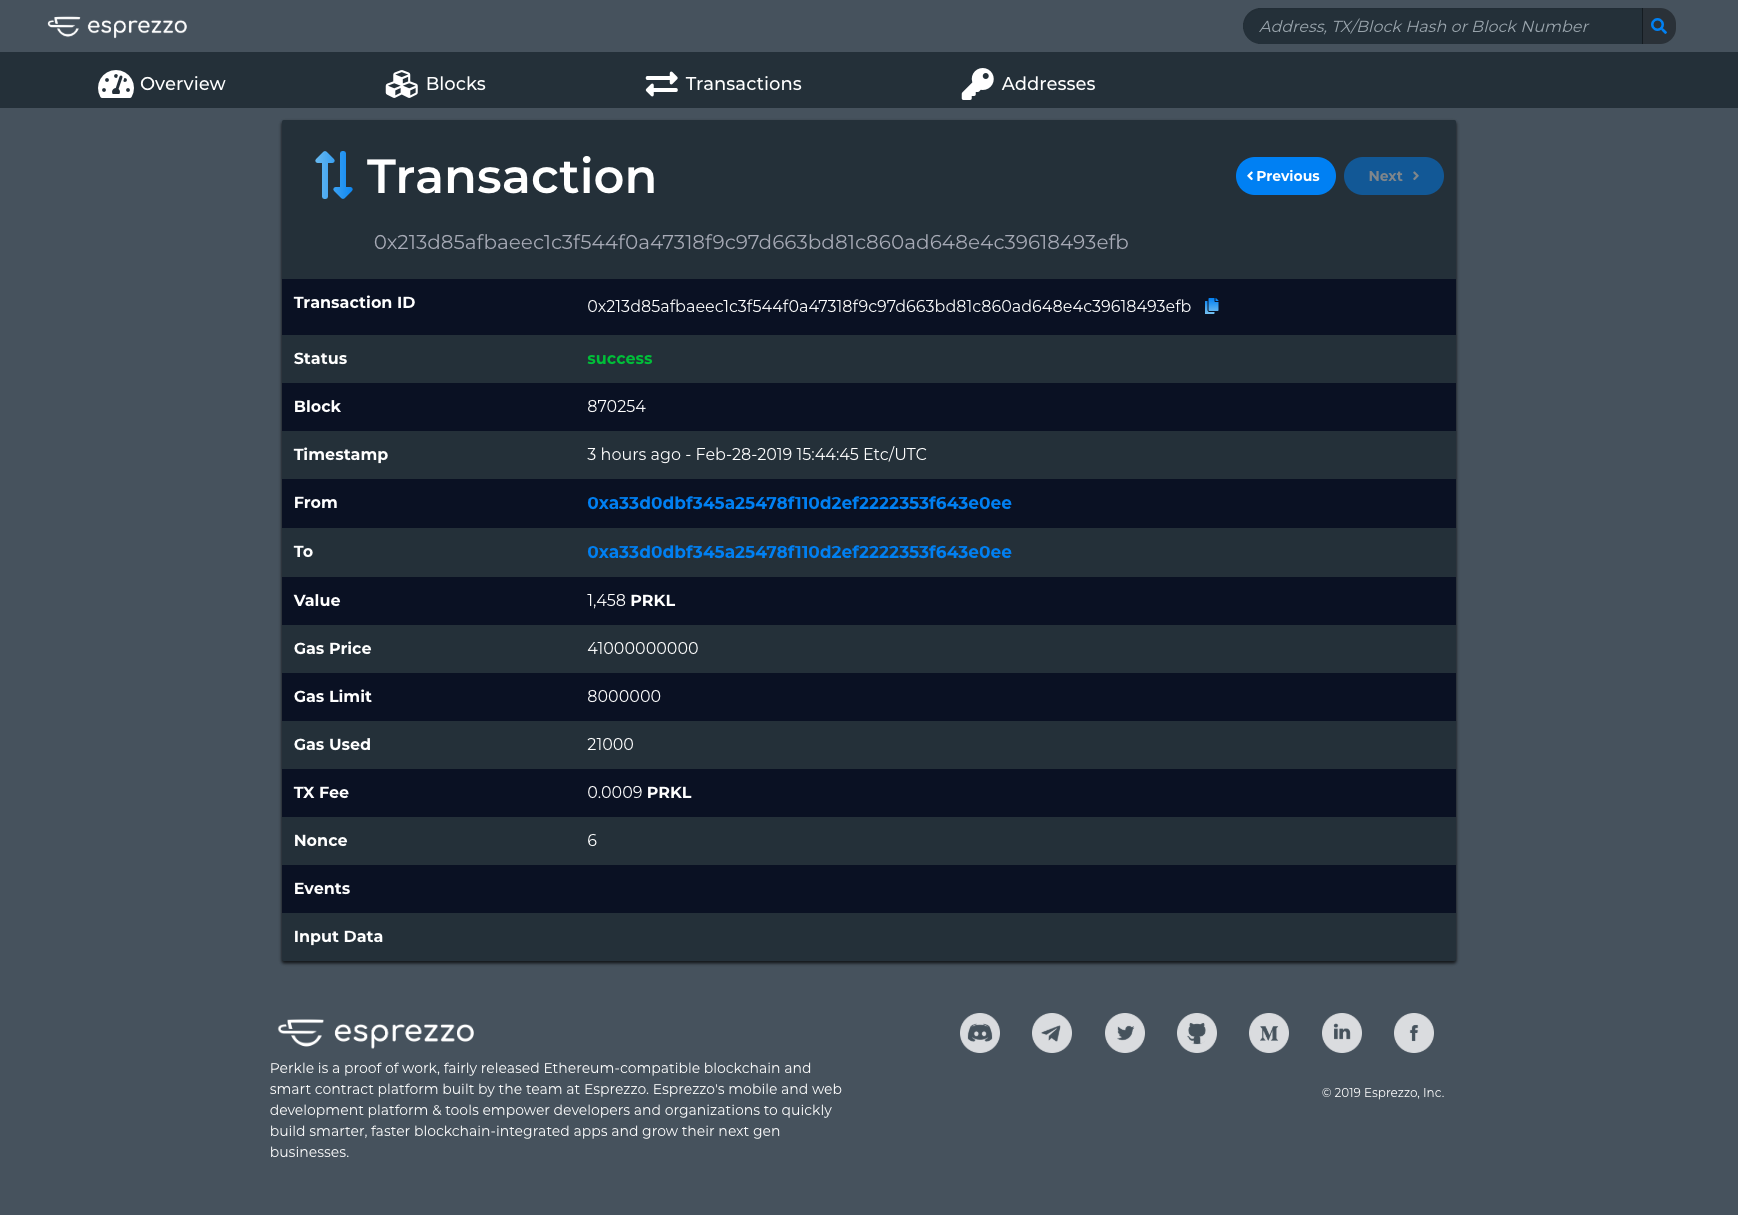Select the gas used 21000
The image size is (1738, 1215).
pyautogui.click(x=610, y=744)
